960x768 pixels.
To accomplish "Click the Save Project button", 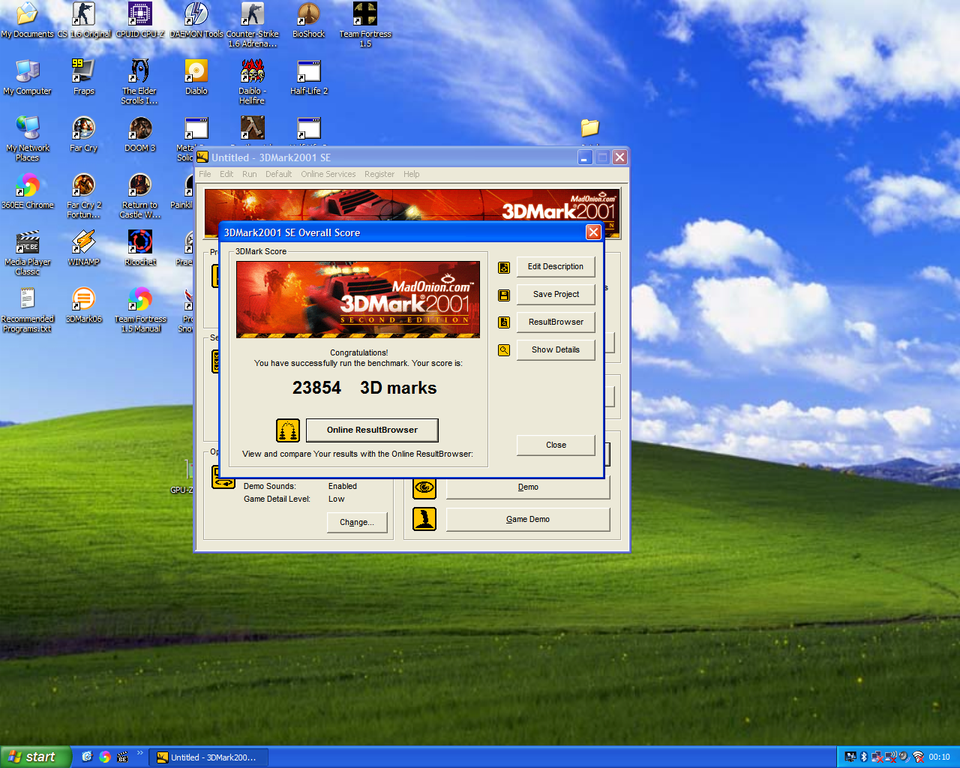I will (555, 295).
